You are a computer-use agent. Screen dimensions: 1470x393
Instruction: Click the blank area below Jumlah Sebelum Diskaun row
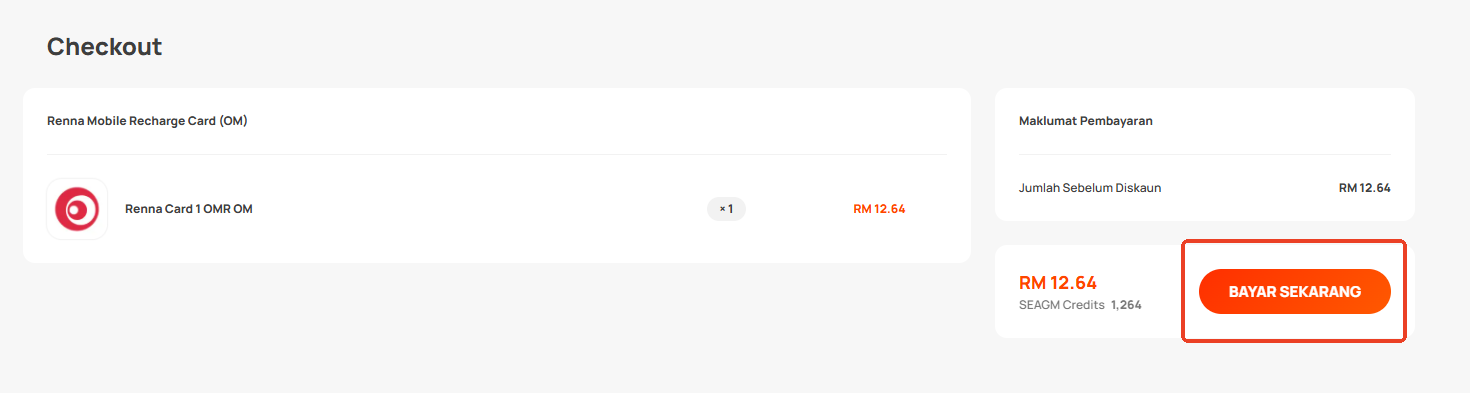click(1205, 208)
